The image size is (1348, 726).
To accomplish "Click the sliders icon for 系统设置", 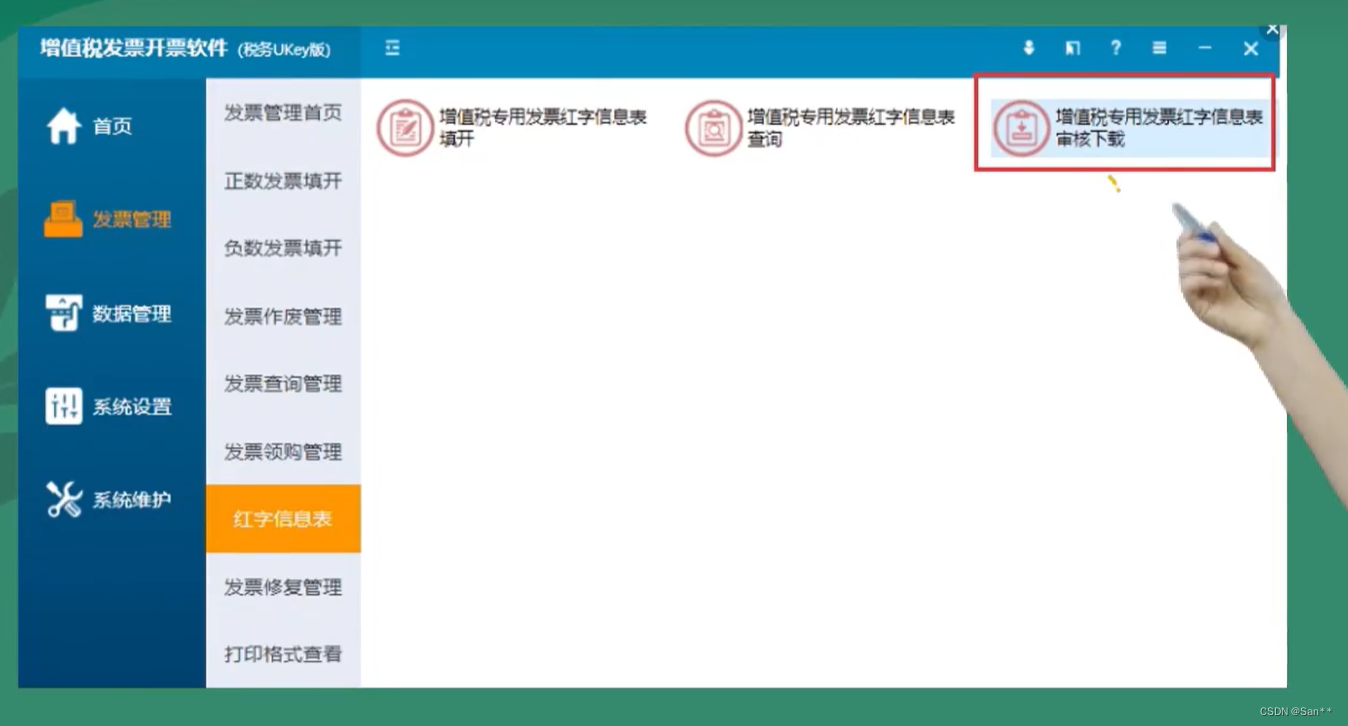I will 64,406.
